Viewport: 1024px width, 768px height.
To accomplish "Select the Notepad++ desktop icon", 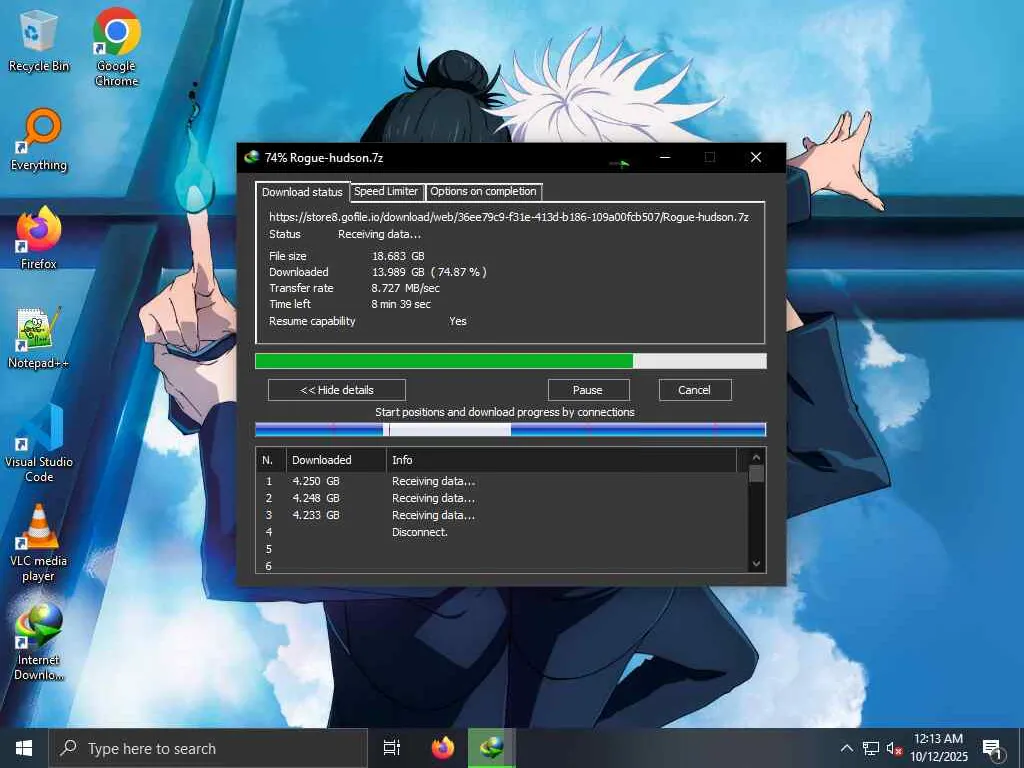I will [x=39, y=338].
